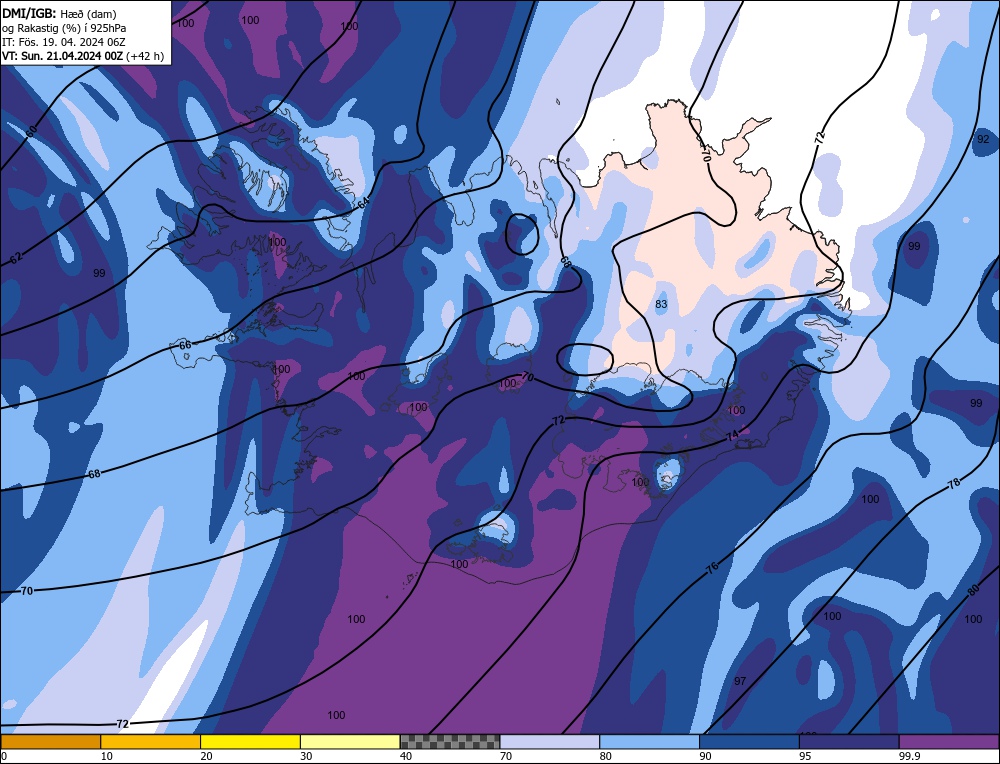The height and width of the screenshot is (764, 1000).
Task: Click the bright yellow 20–30 legend swatch
Action: [250, 741]
